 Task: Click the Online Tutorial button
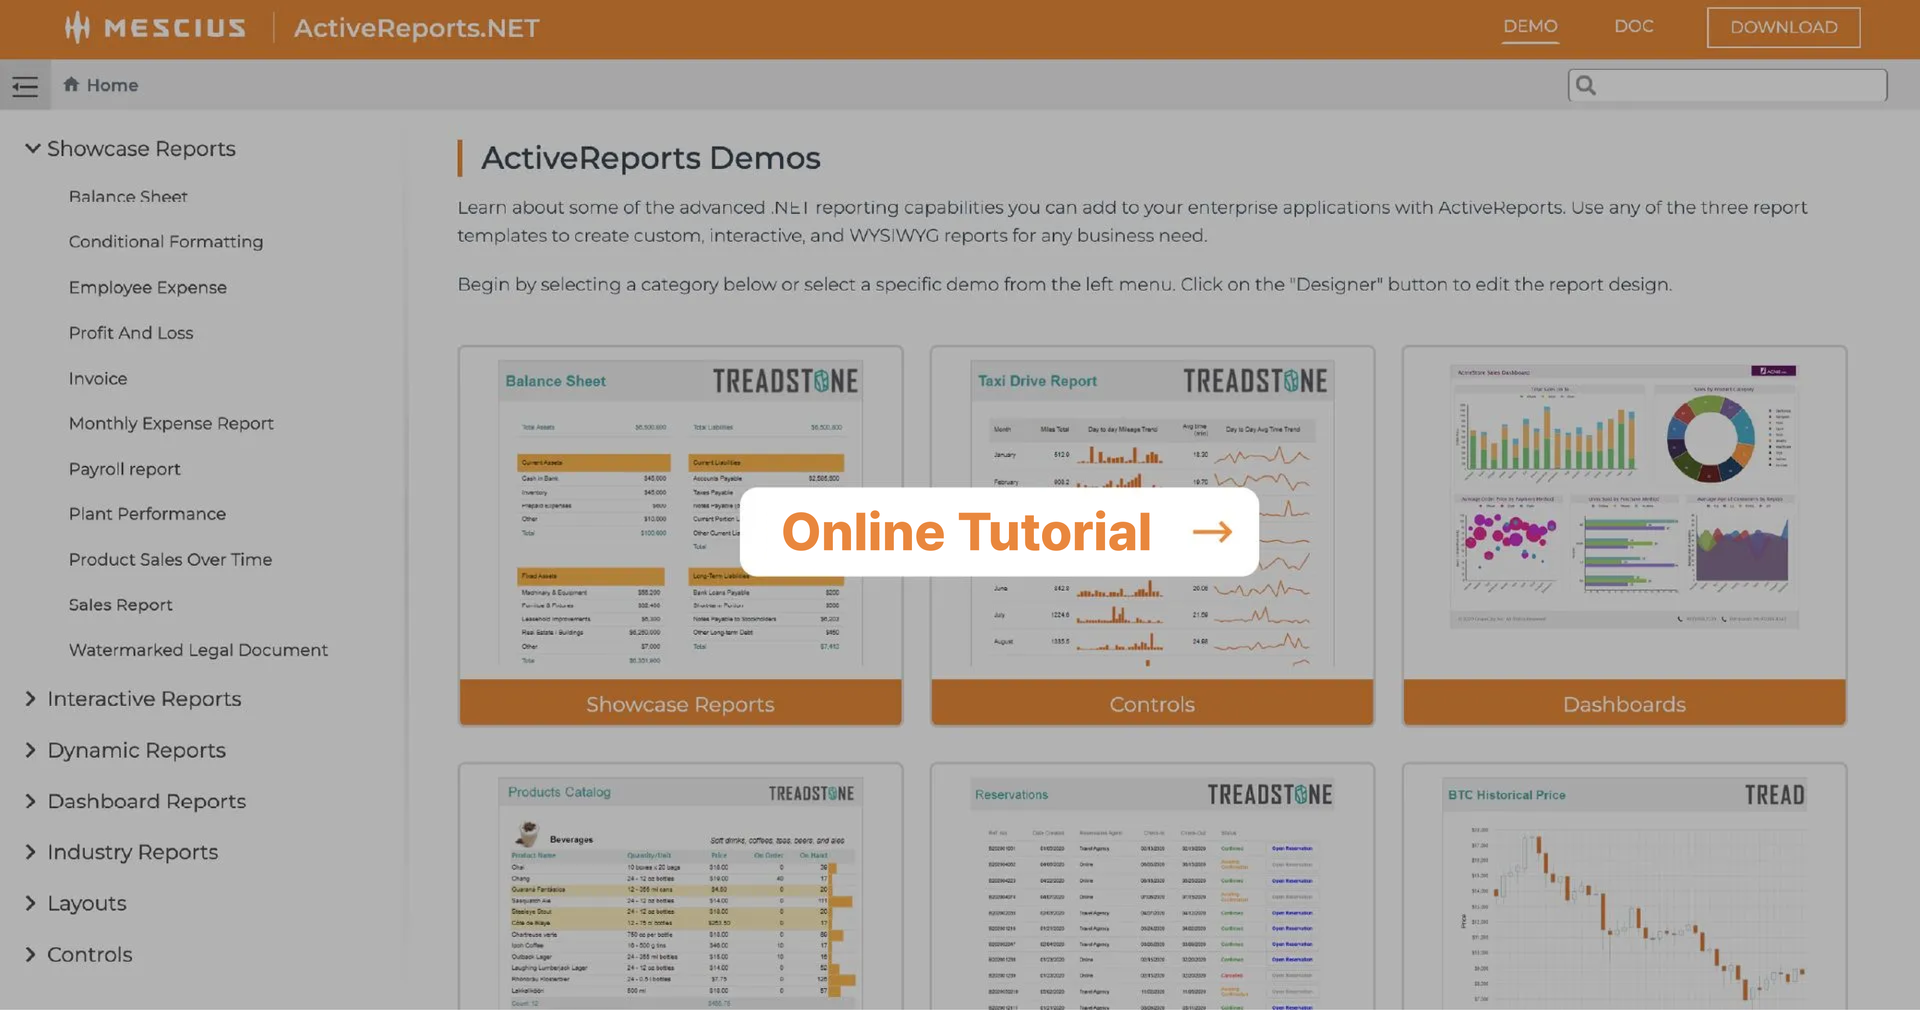point(999,532)
